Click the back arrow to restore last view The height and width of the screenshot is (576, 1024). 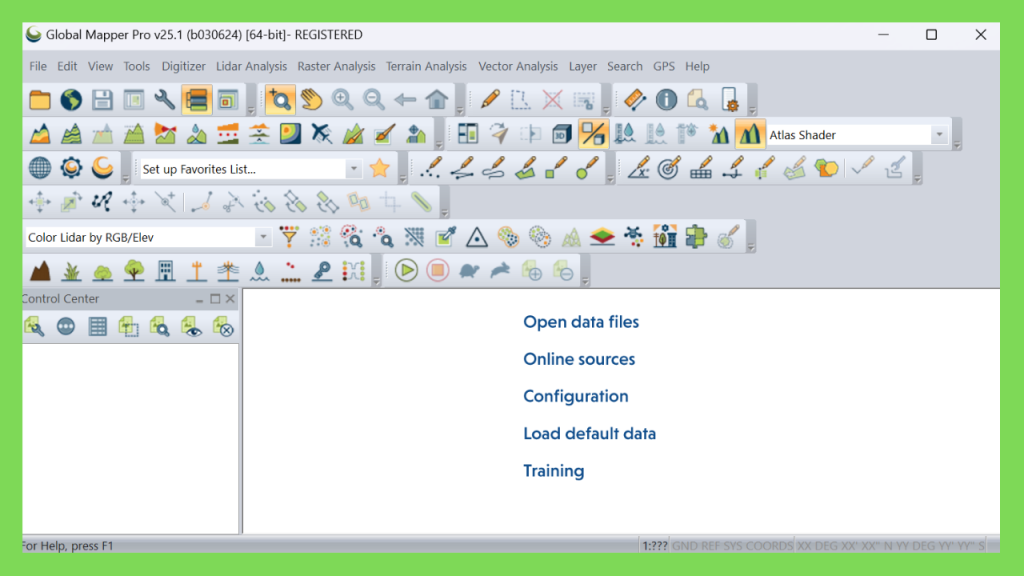pyautogui.click(x=405, y=100)
